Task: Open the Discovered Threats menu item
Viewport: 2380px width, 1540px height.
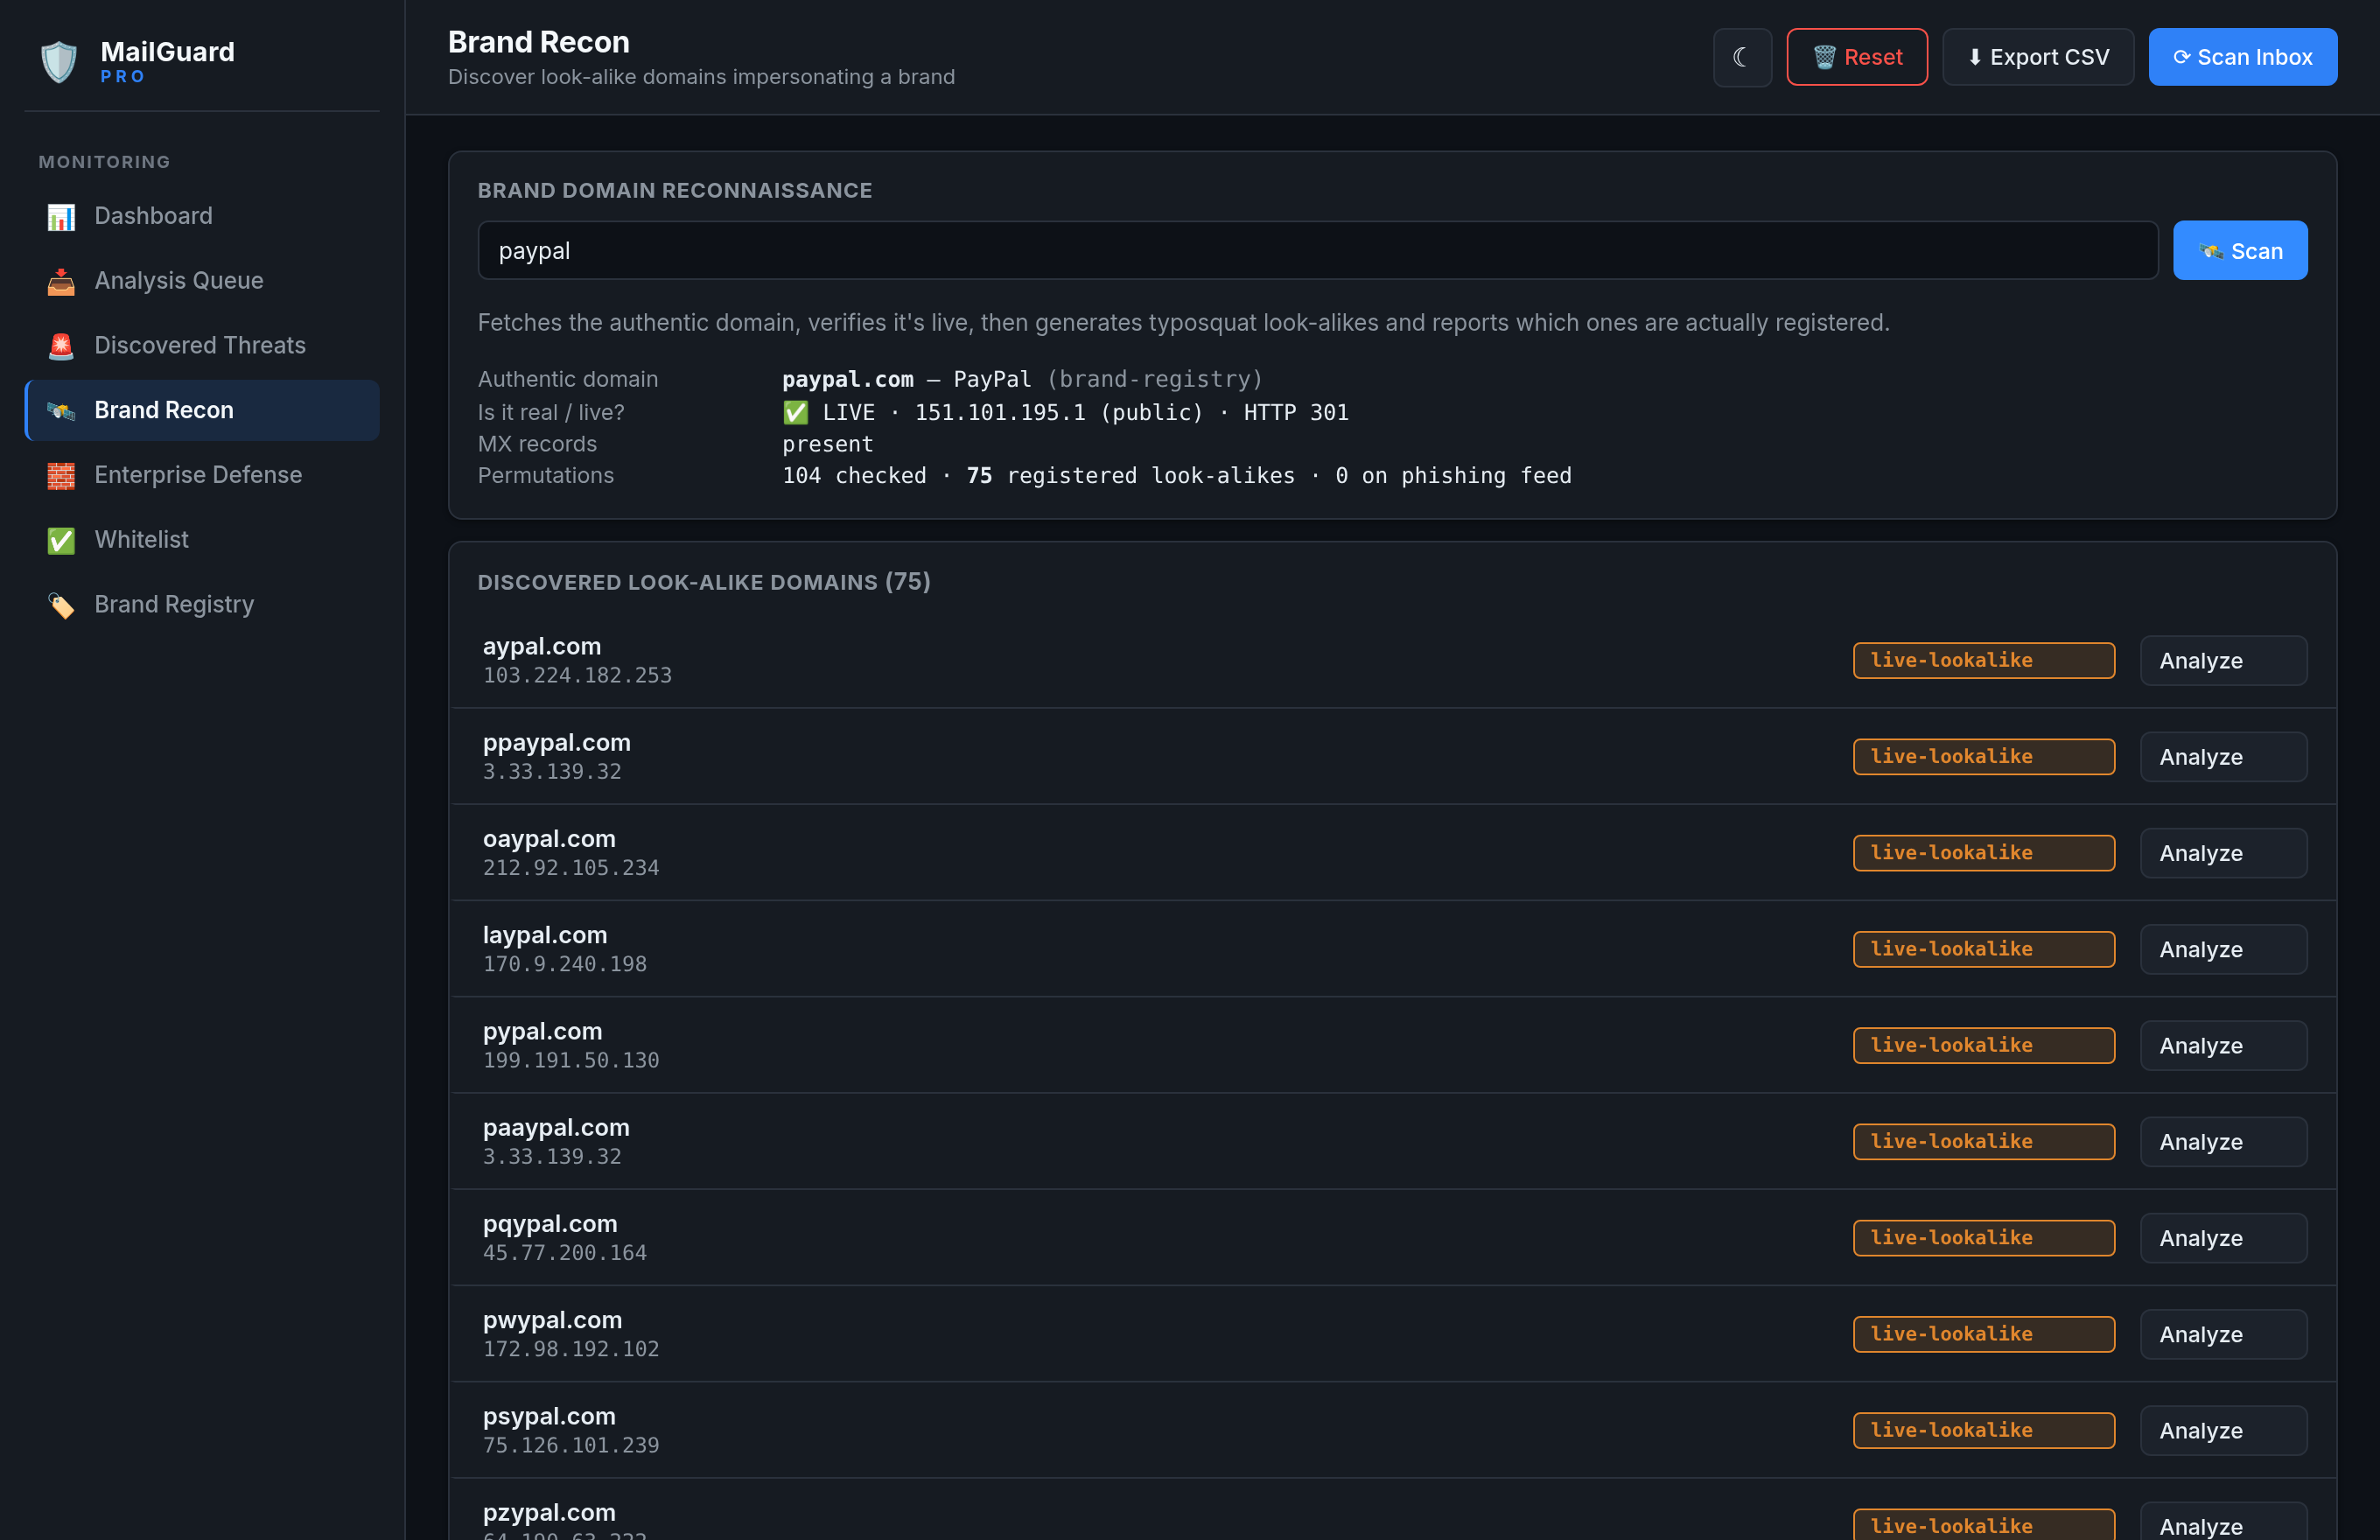Action: 202,345
